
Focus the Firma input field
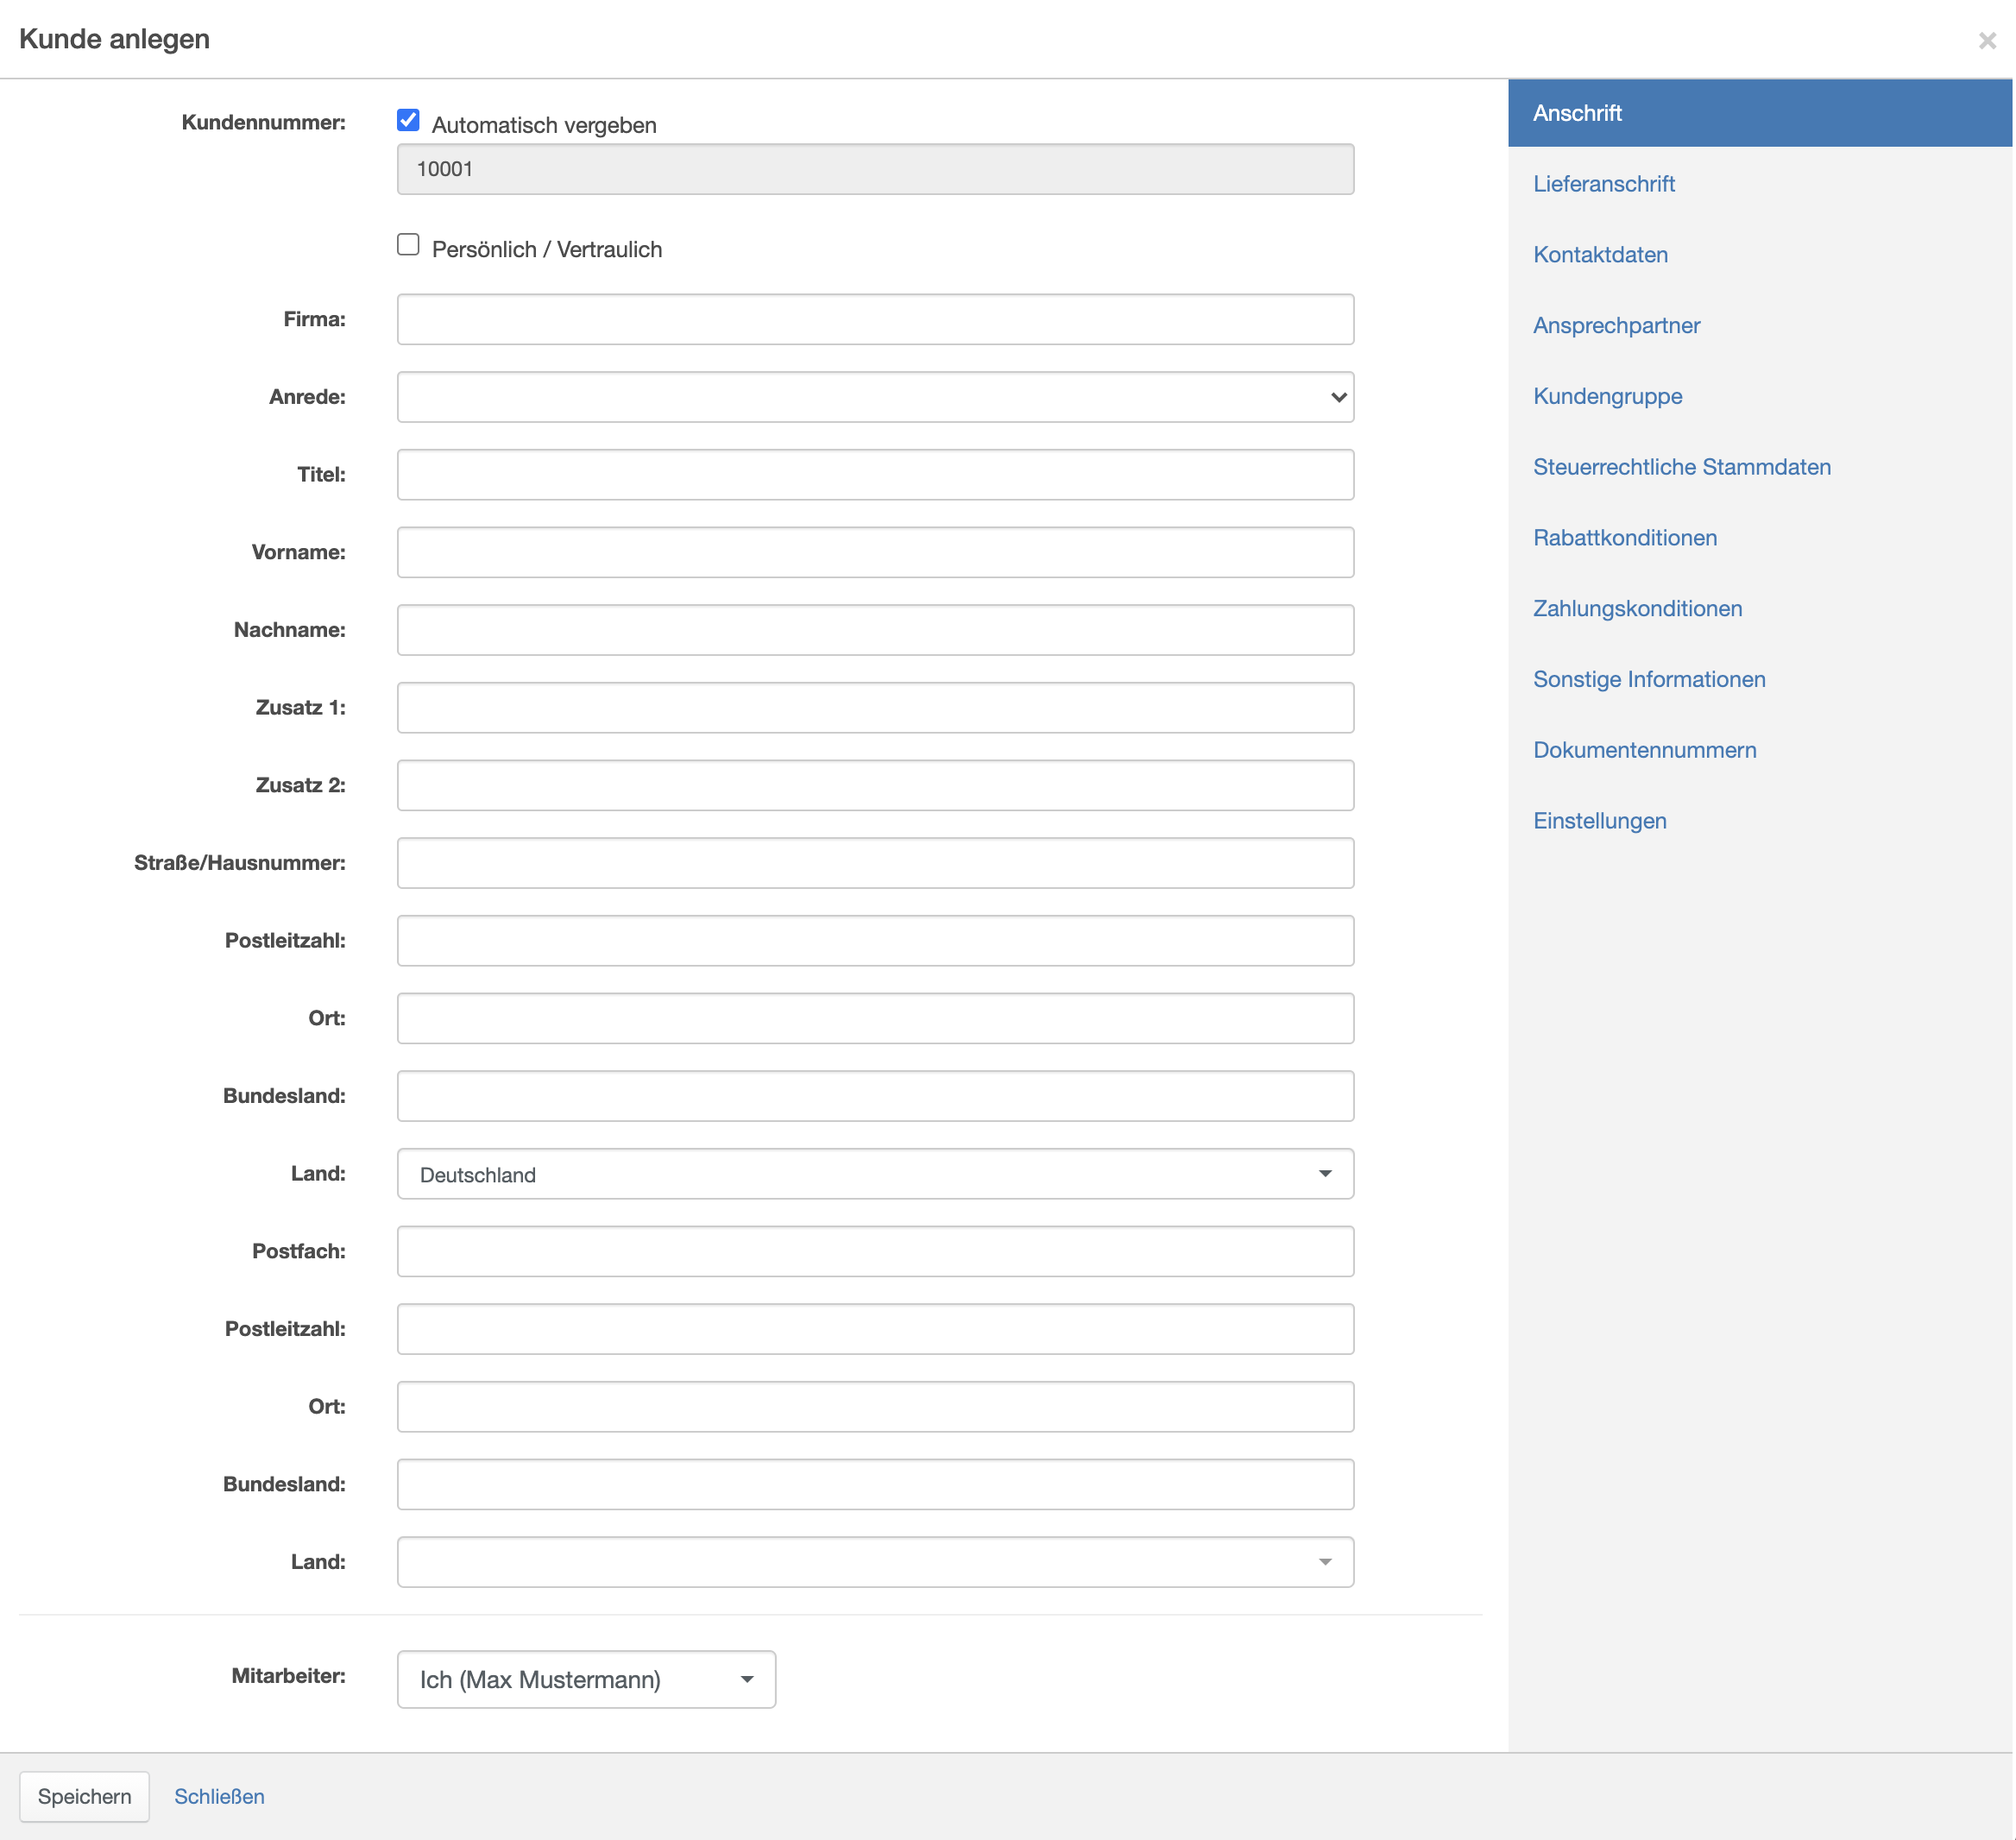point(875,320)
